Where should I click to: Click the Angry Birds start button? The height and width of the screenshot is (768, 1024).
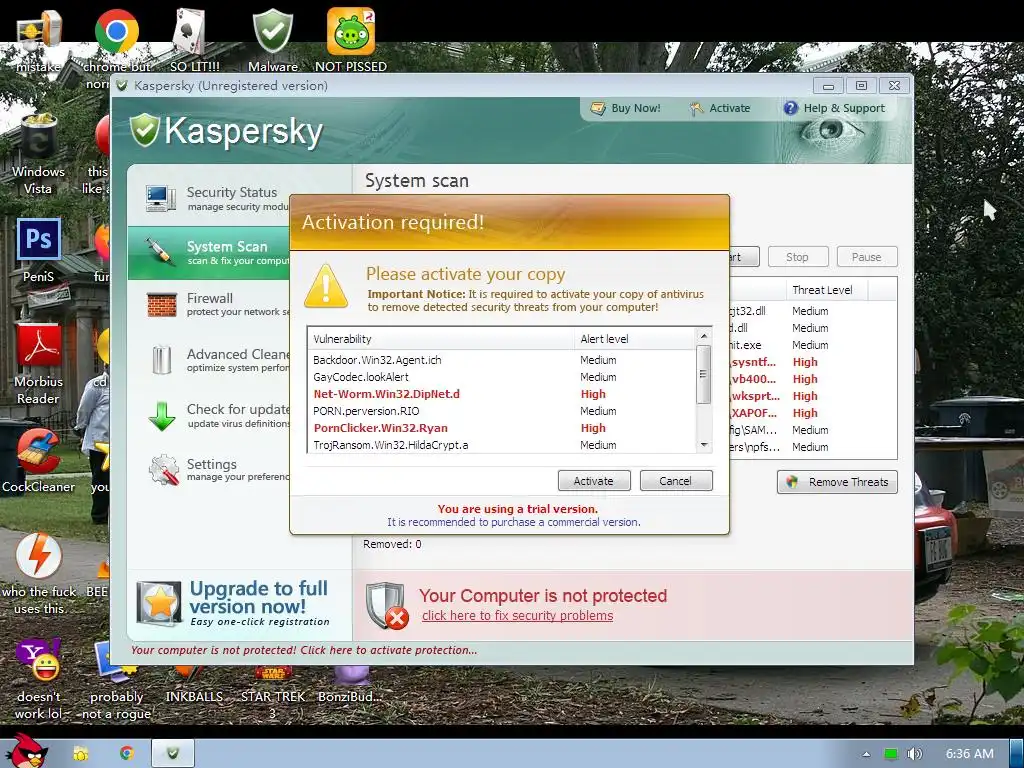pos(26,751)
